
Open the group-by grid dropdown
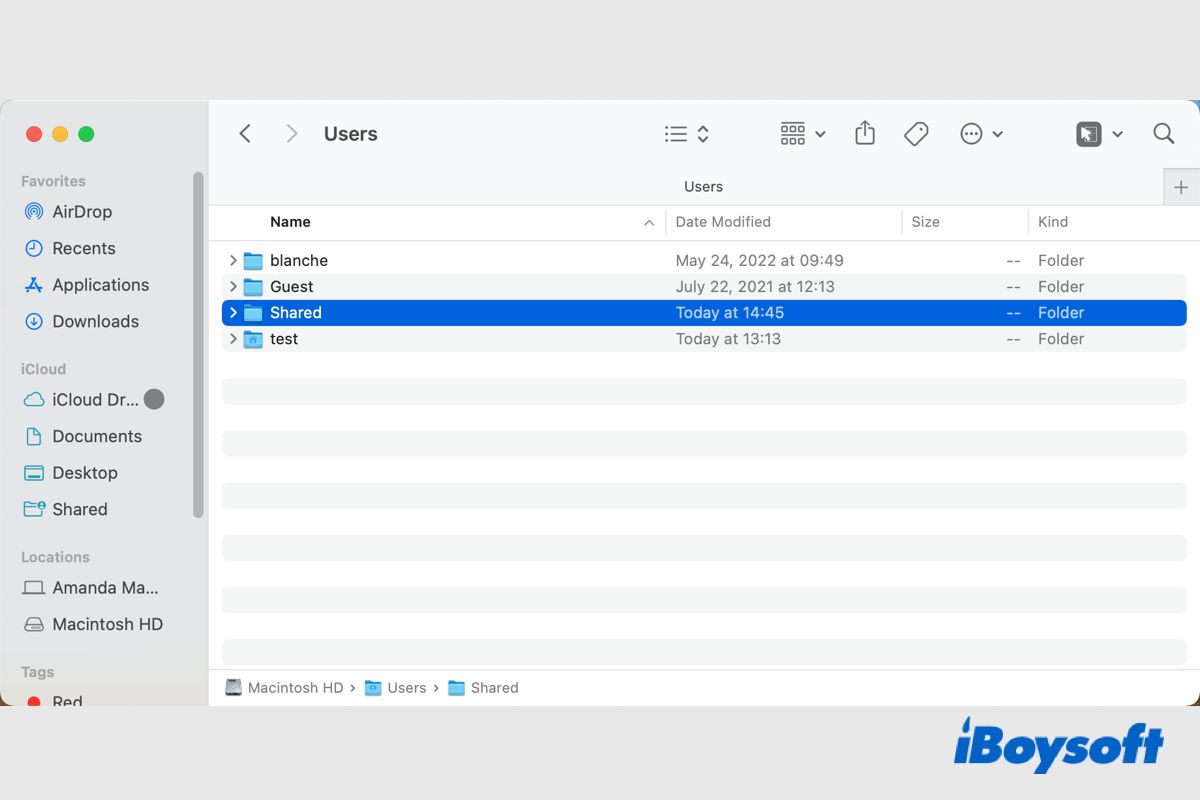[x=803, y=134]
